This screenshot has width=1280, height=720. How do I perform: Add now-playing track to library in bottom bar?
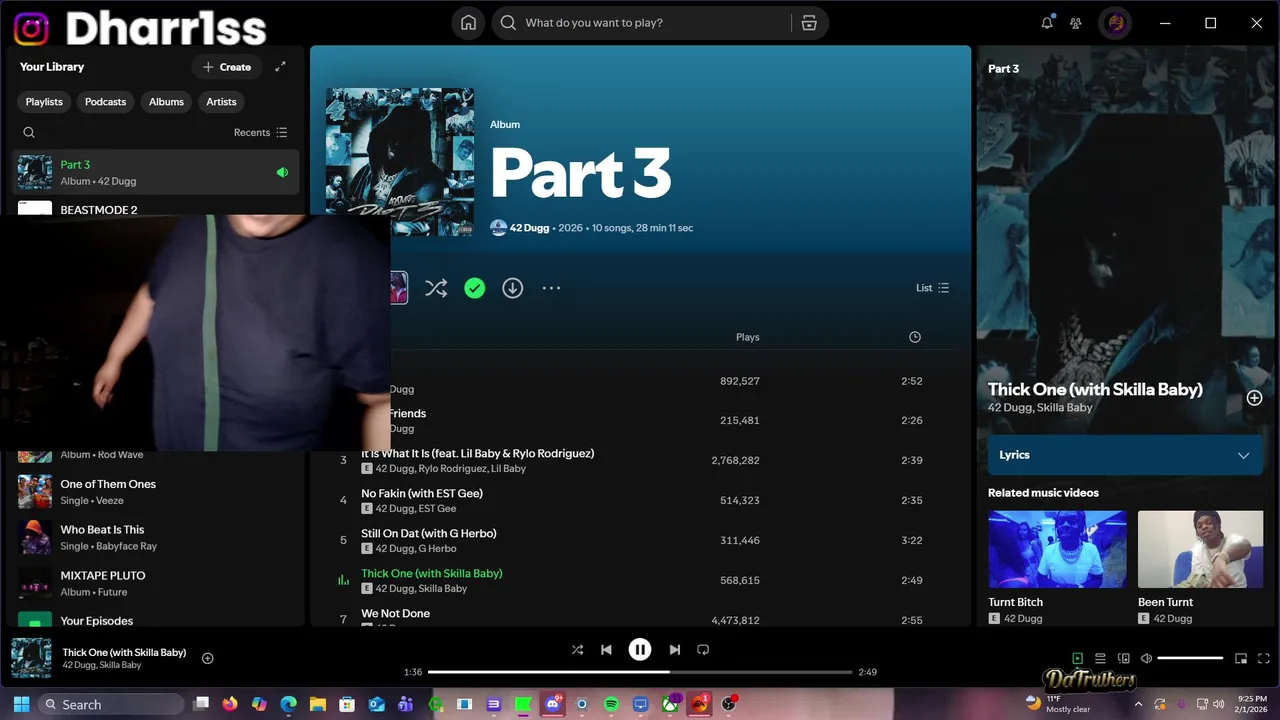208,658
